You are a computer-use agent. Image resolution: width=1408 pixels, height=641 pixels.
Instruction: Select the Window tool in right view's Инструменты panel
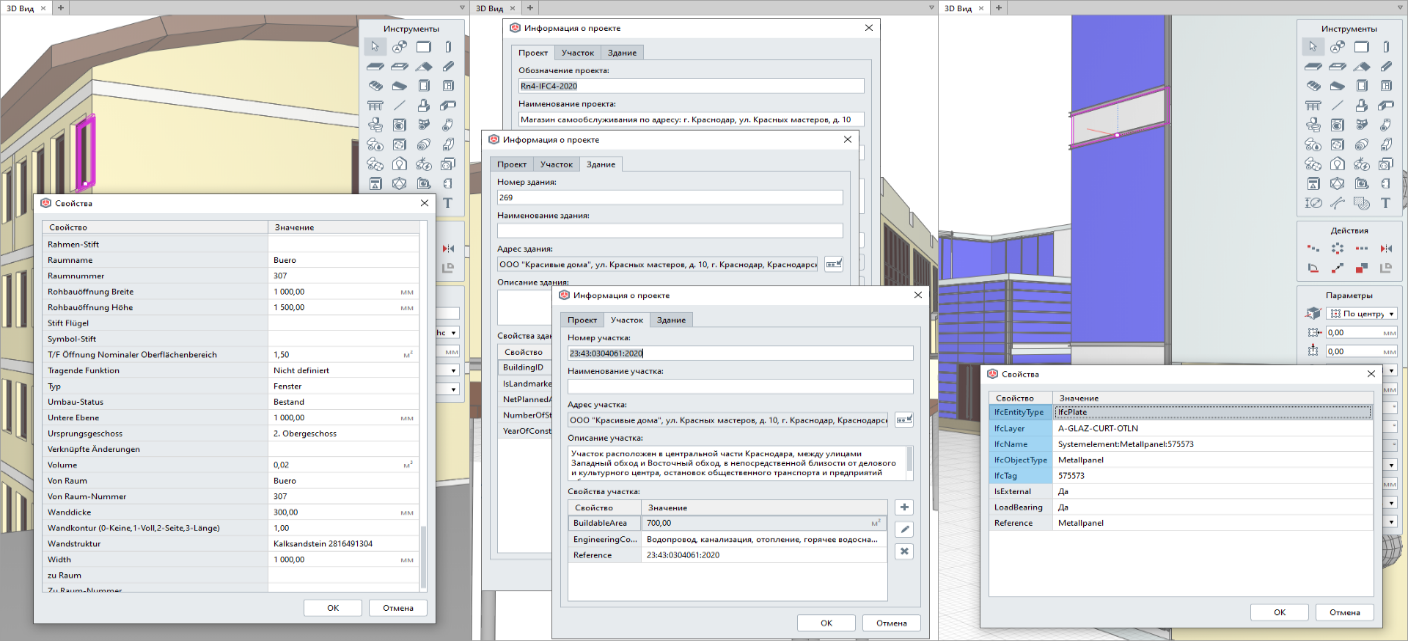(x=1387, y=86)
